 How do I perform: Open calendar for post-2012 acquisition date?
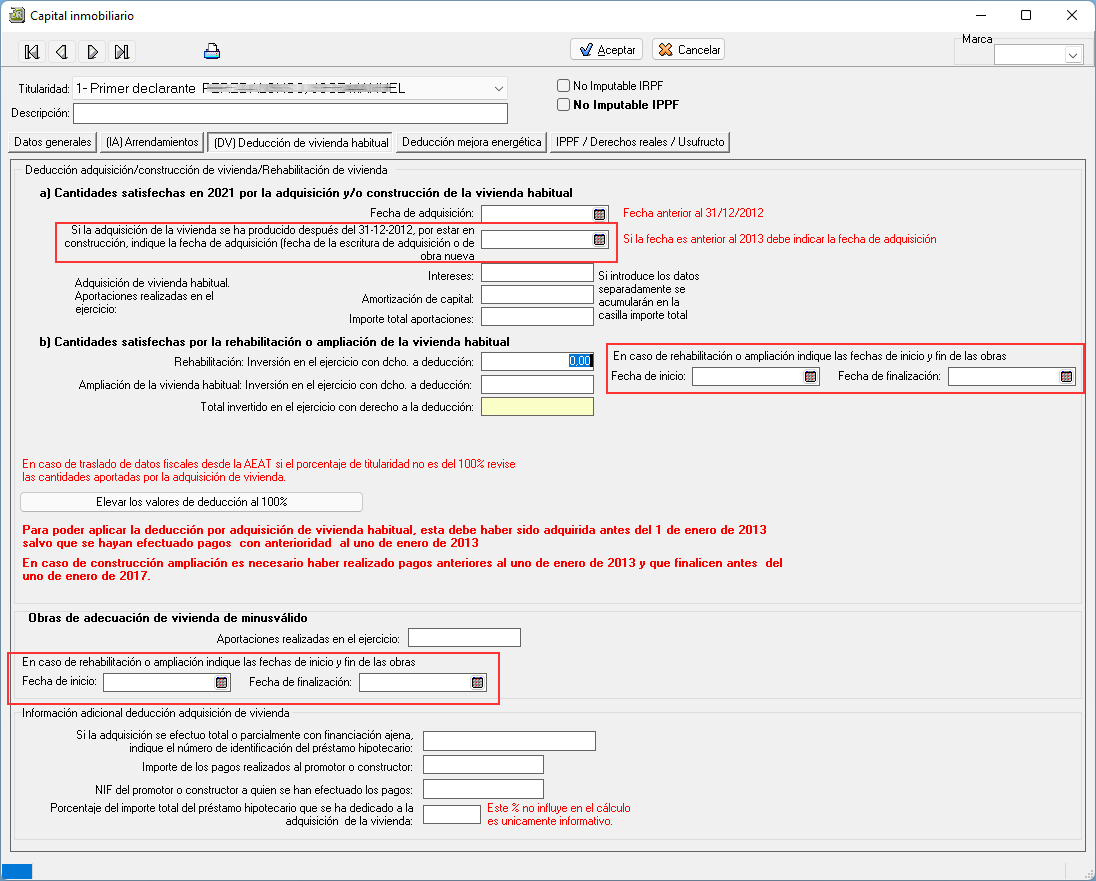pyautogui.click(x=599, y=239)
